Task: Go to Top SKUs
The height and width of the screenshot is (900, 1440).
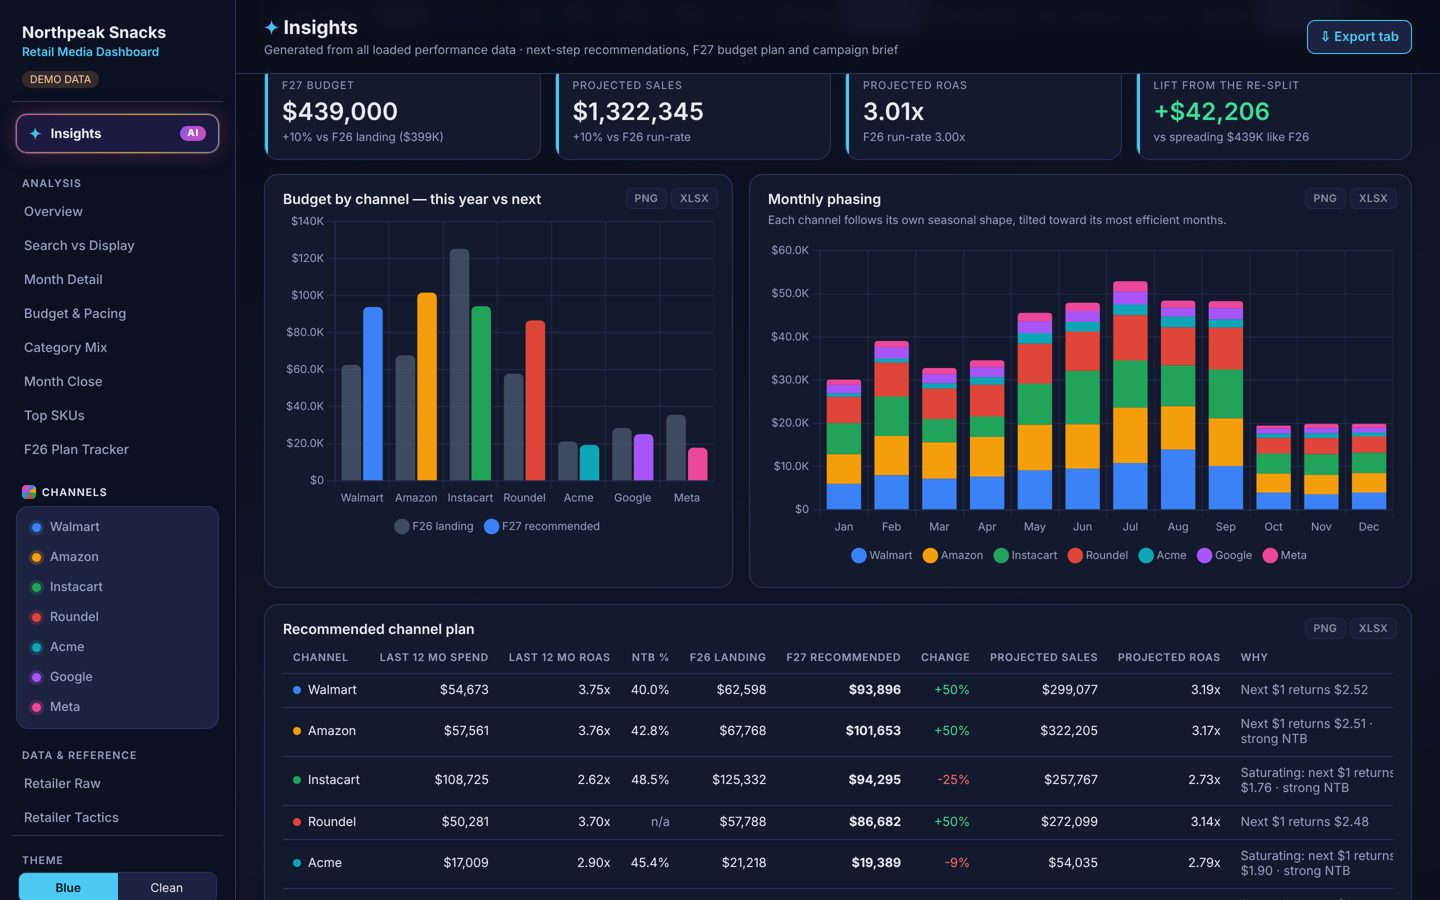Action: click(117, 416)
